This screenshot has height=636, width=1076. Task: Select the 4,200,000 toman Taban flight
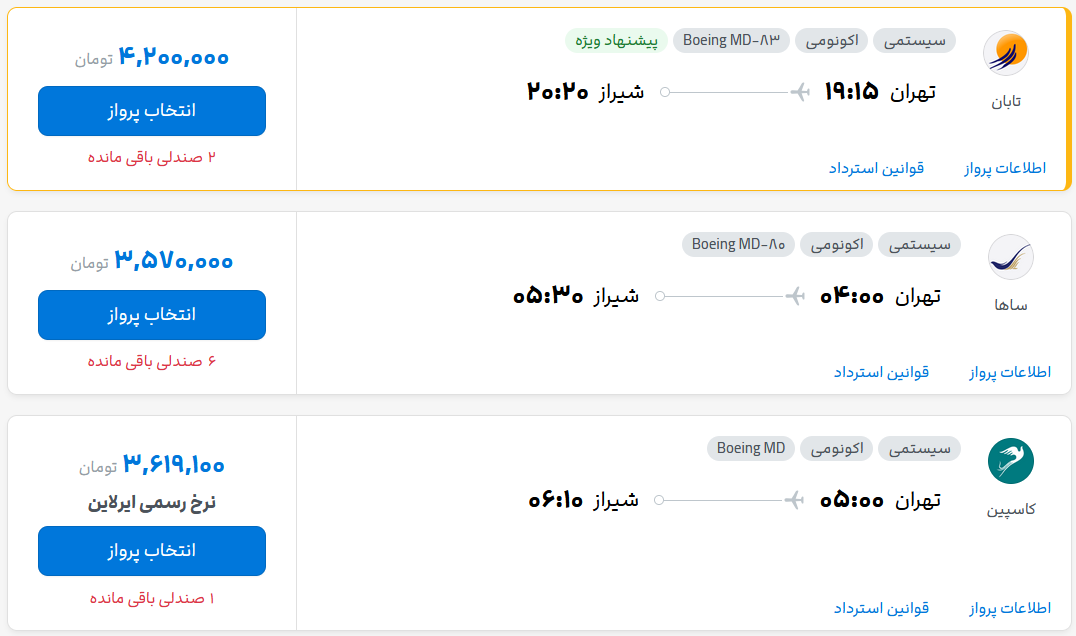point(152,111)
